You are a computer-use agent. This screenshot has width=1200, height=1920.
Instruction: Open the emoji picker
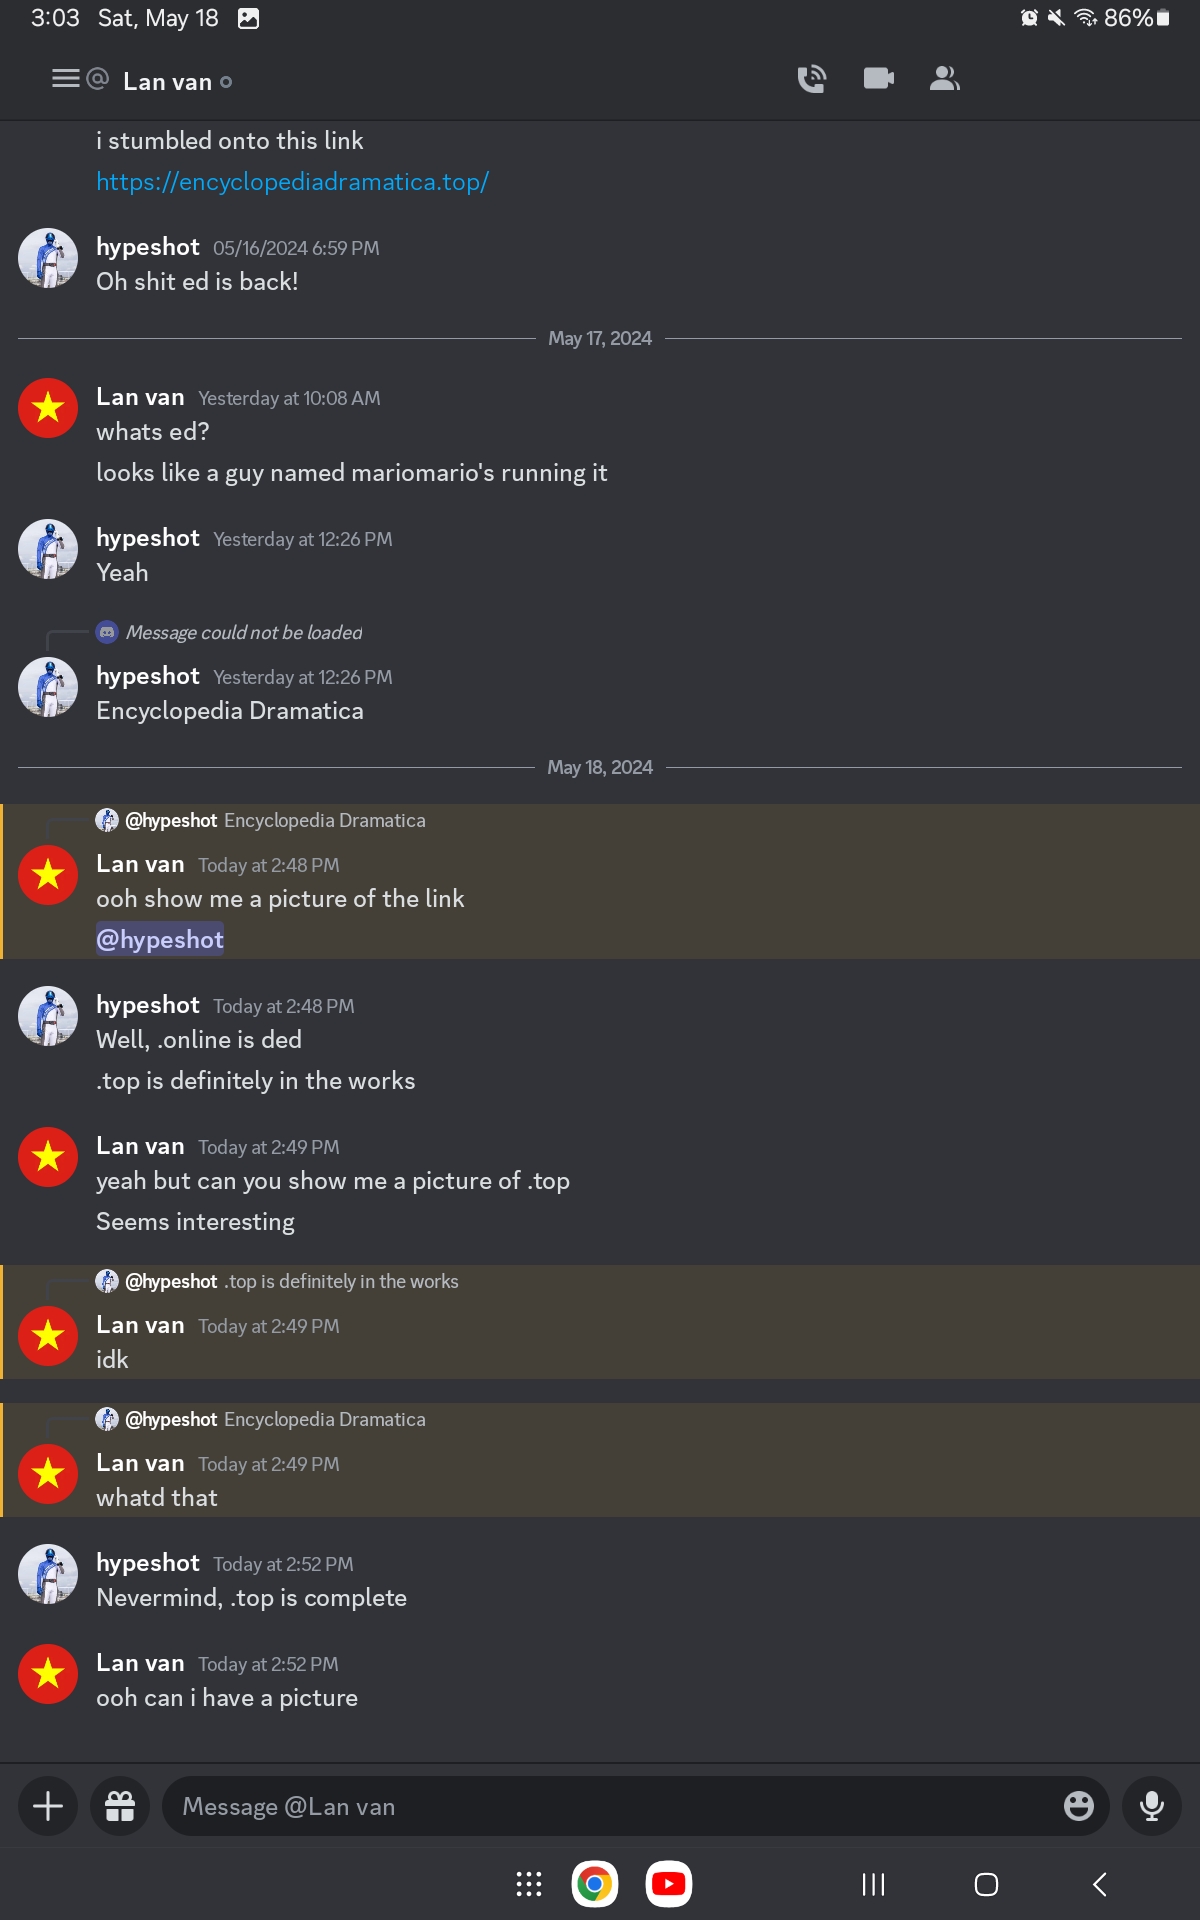1078,1806
